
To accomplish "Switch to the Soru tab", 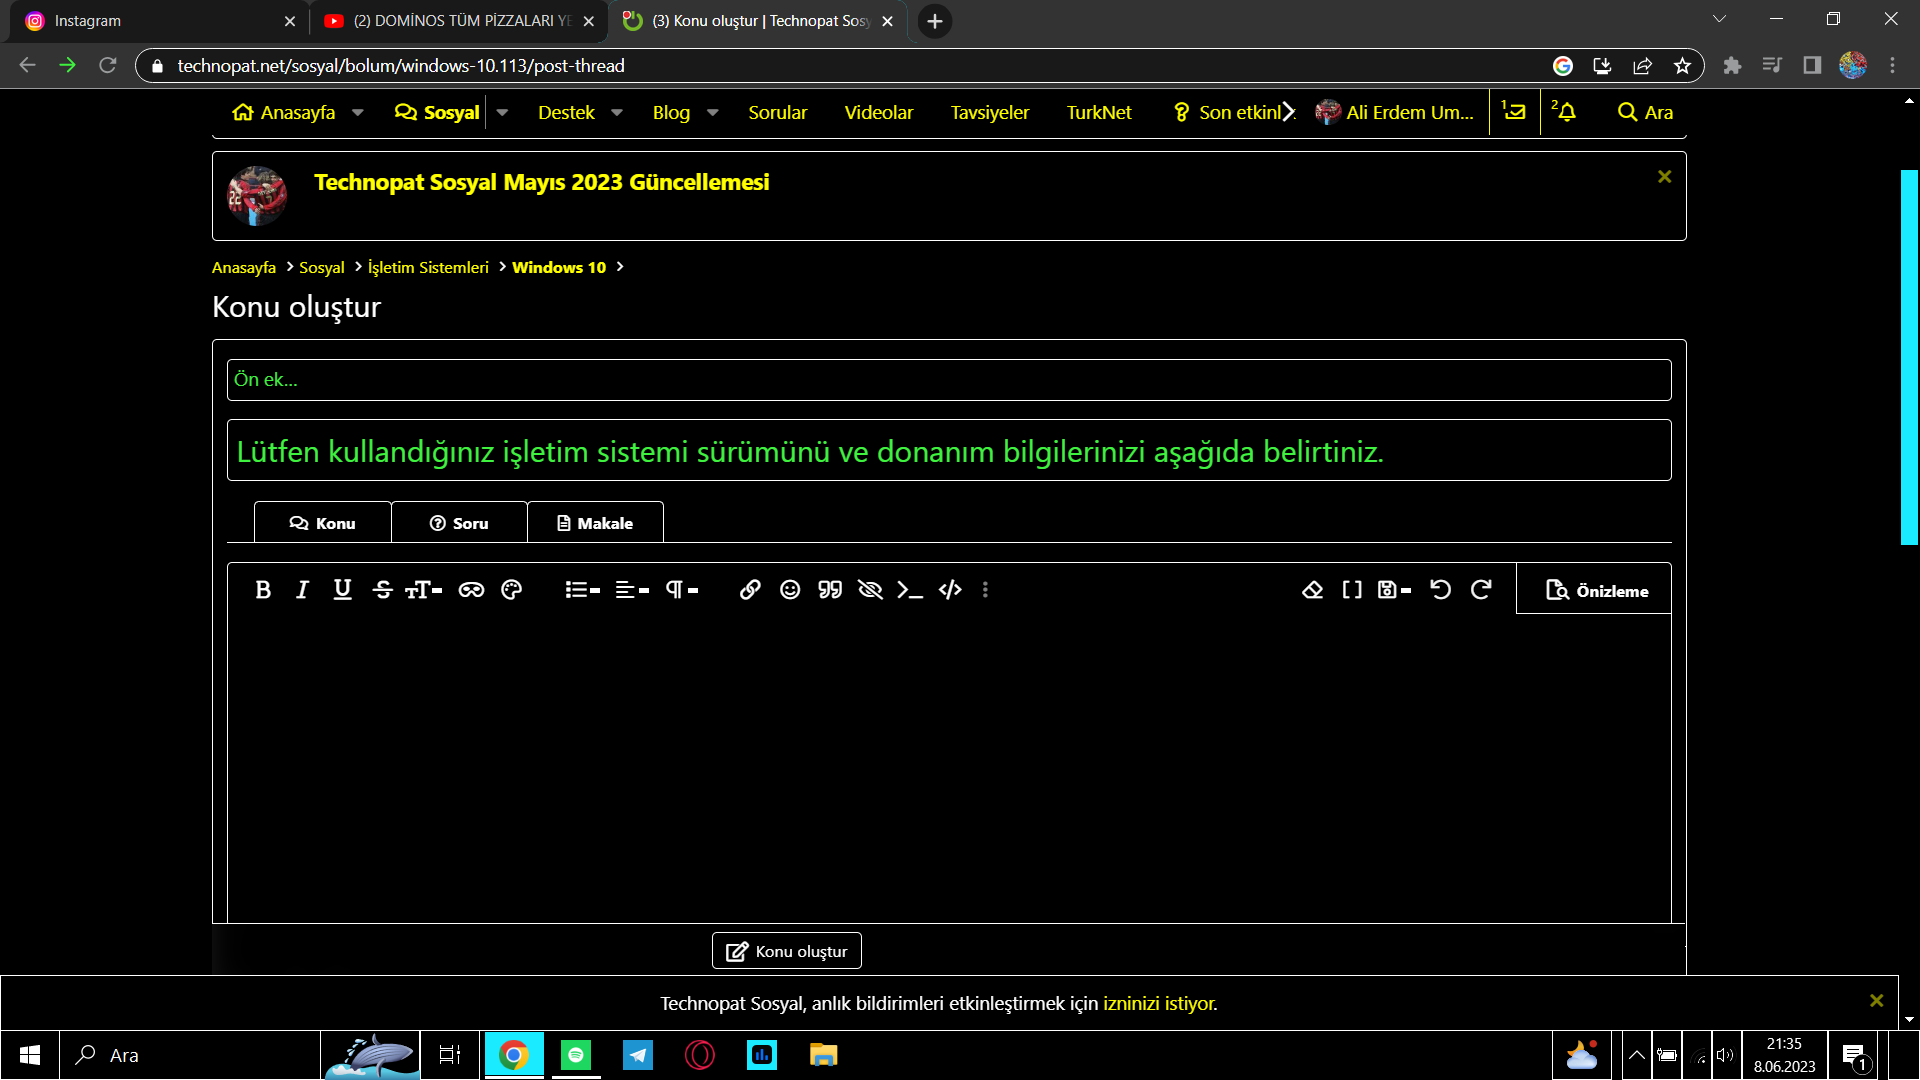I will click(459, 523).
